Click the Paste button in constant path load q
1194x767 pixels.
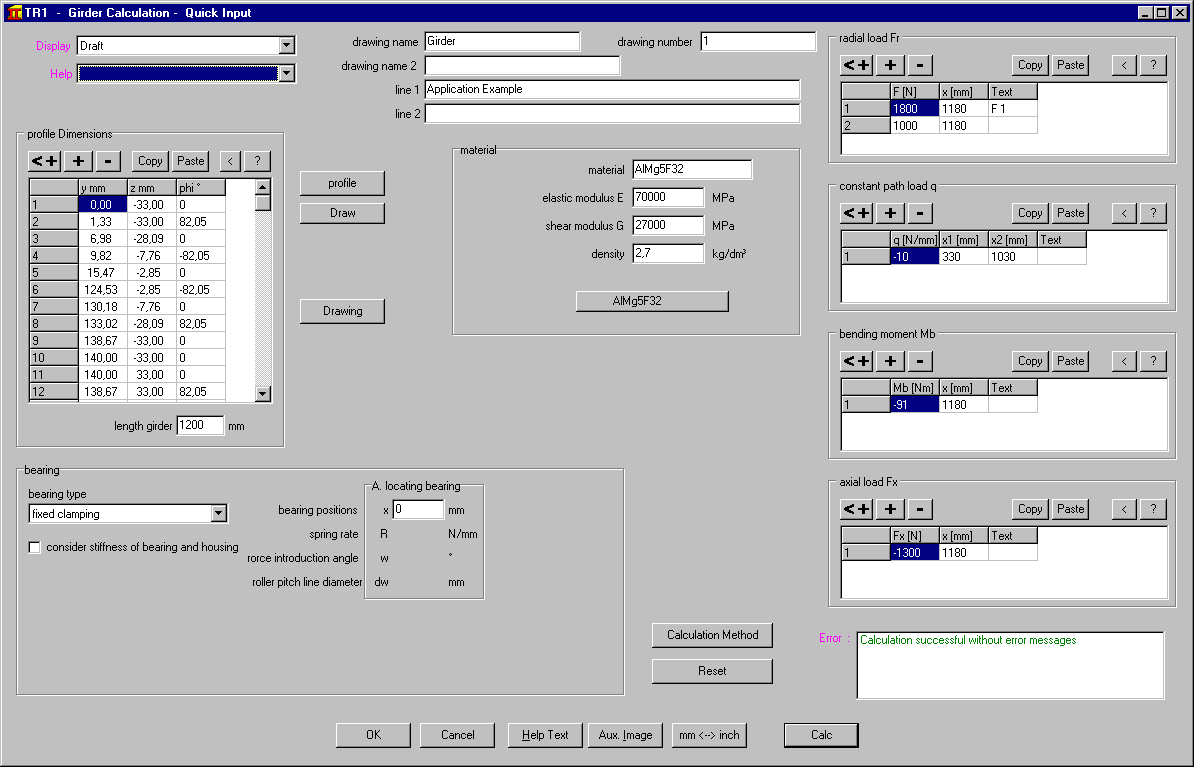(x=1070, y=213)
